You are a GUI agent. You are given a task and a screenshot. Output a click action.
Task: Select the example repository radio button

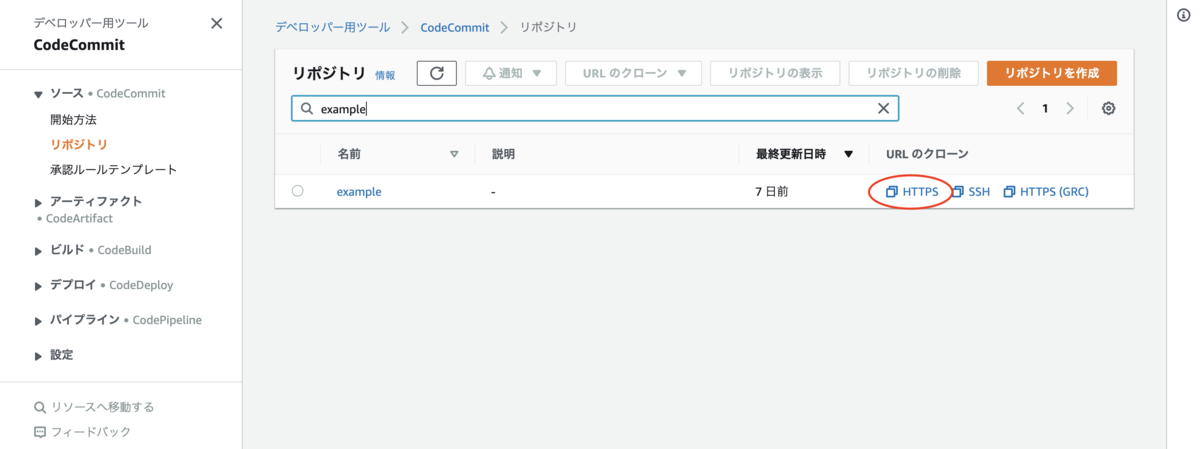[298, 191]
